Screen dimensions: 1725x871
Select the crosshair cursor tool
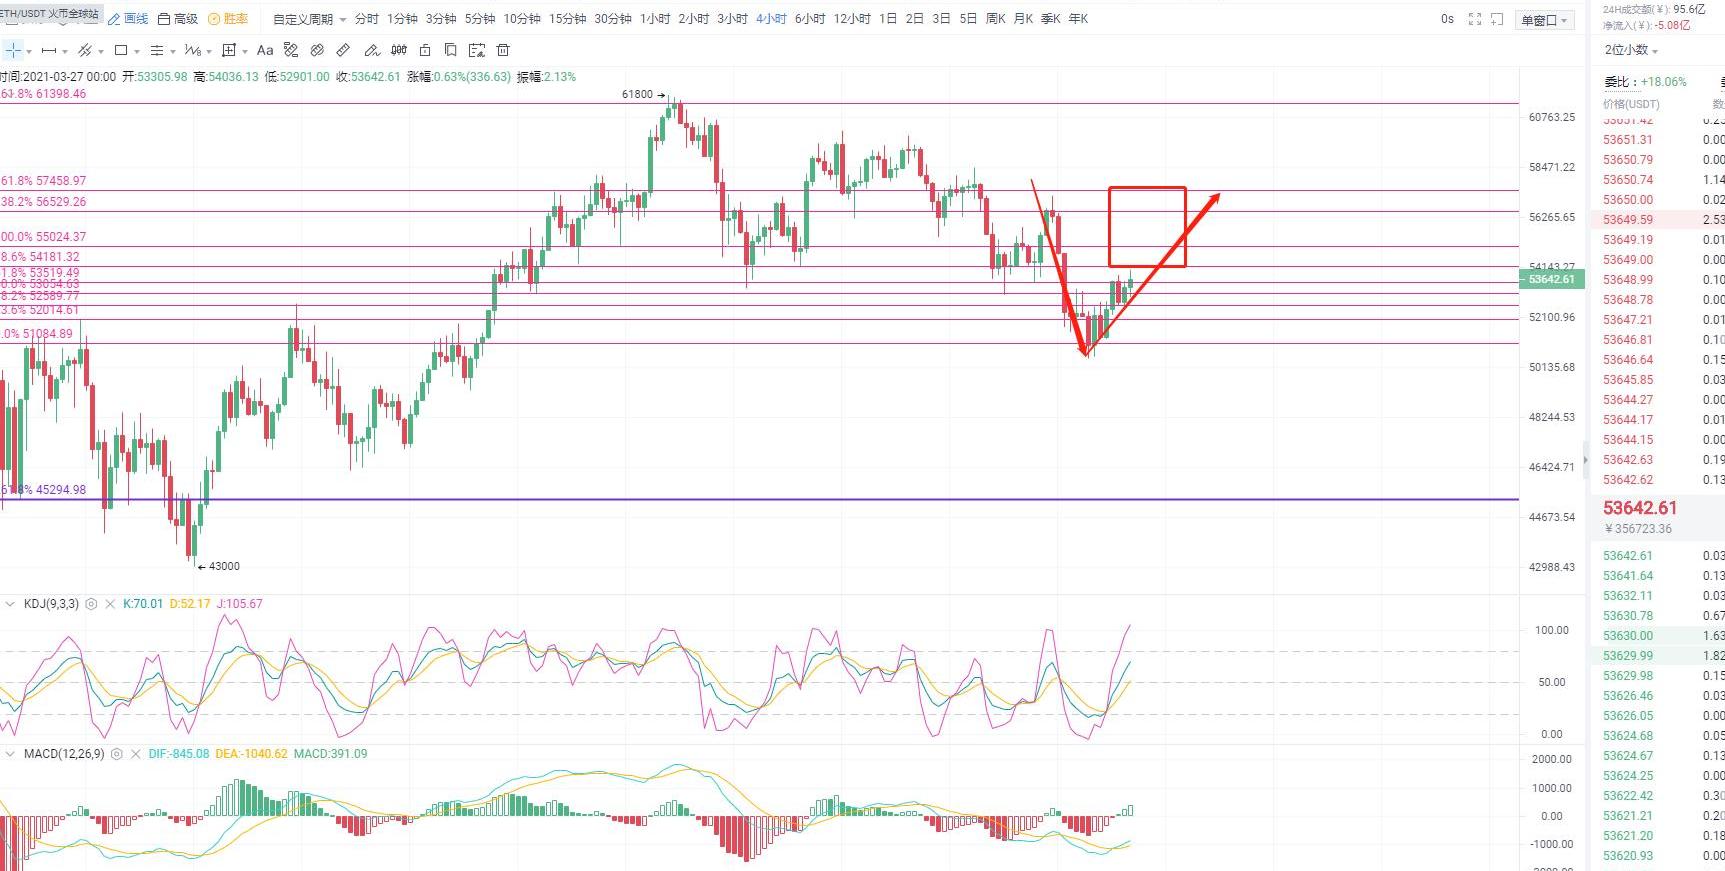pyautogui.click(x=13, y=50)
